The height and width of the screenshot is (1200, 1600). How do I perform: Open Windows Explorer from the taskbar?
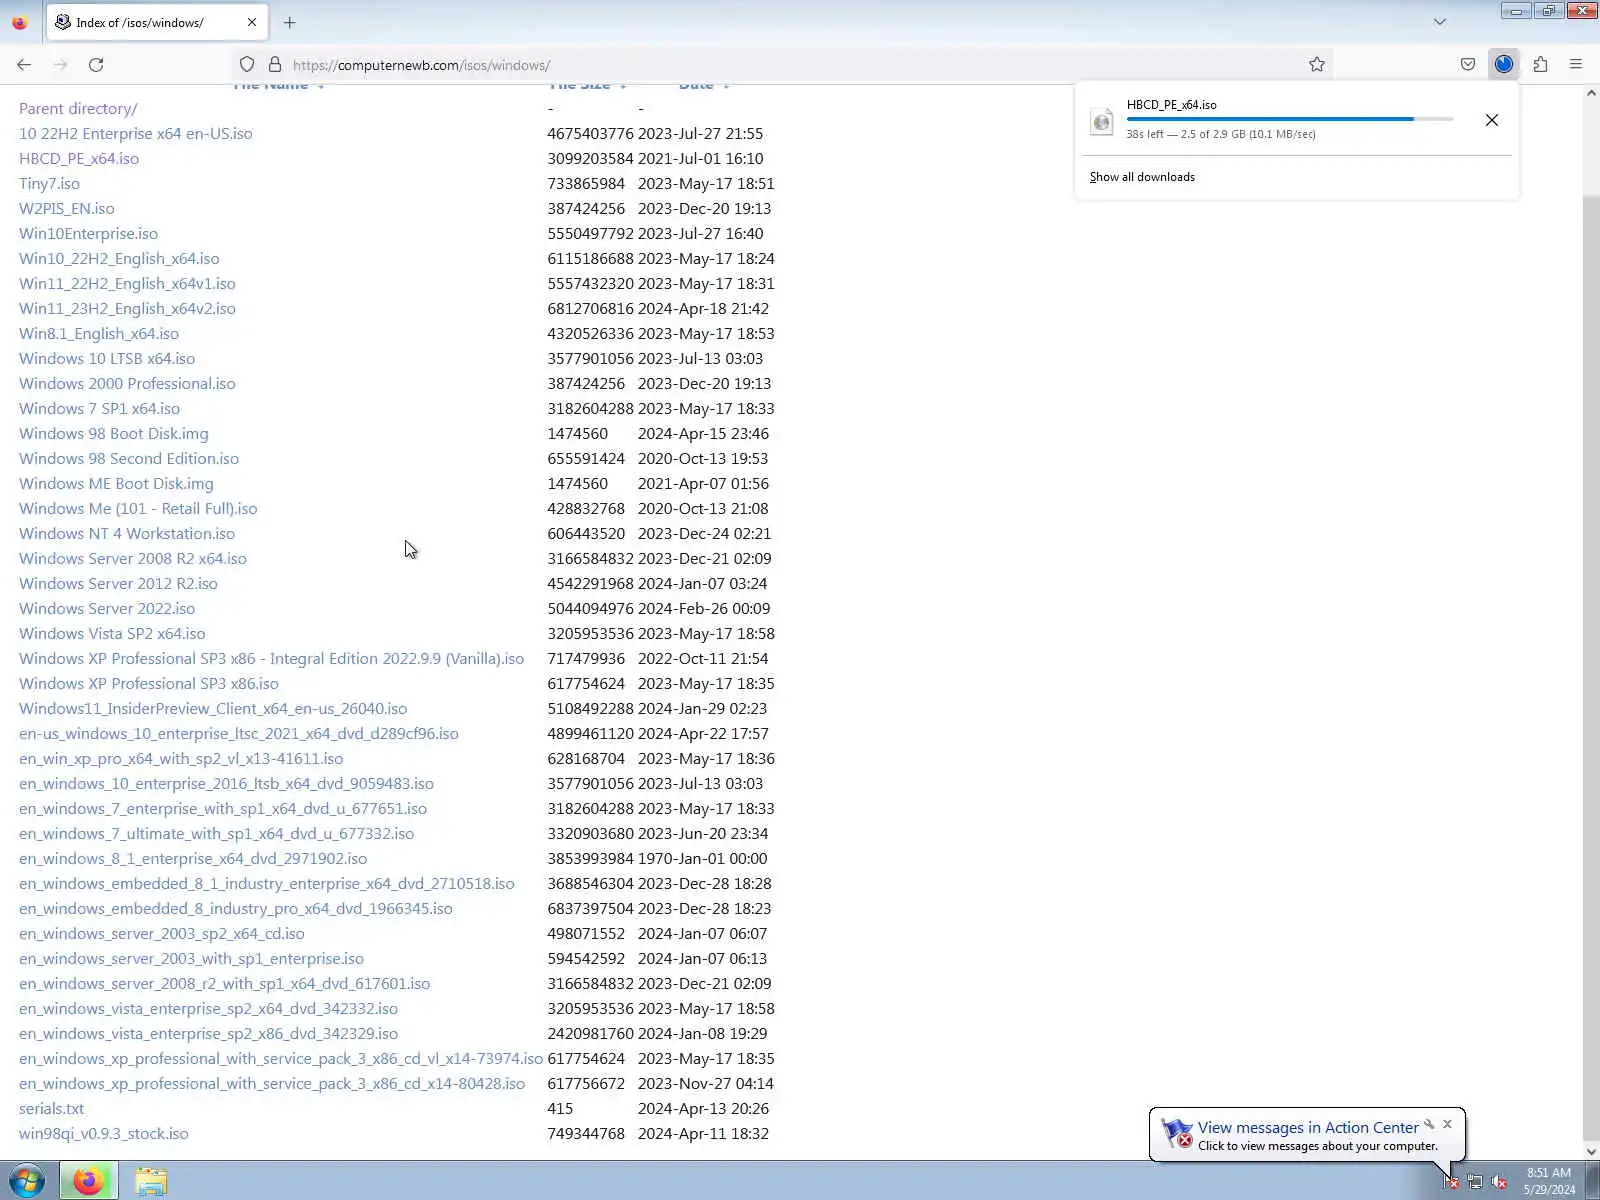(151, 1181)
